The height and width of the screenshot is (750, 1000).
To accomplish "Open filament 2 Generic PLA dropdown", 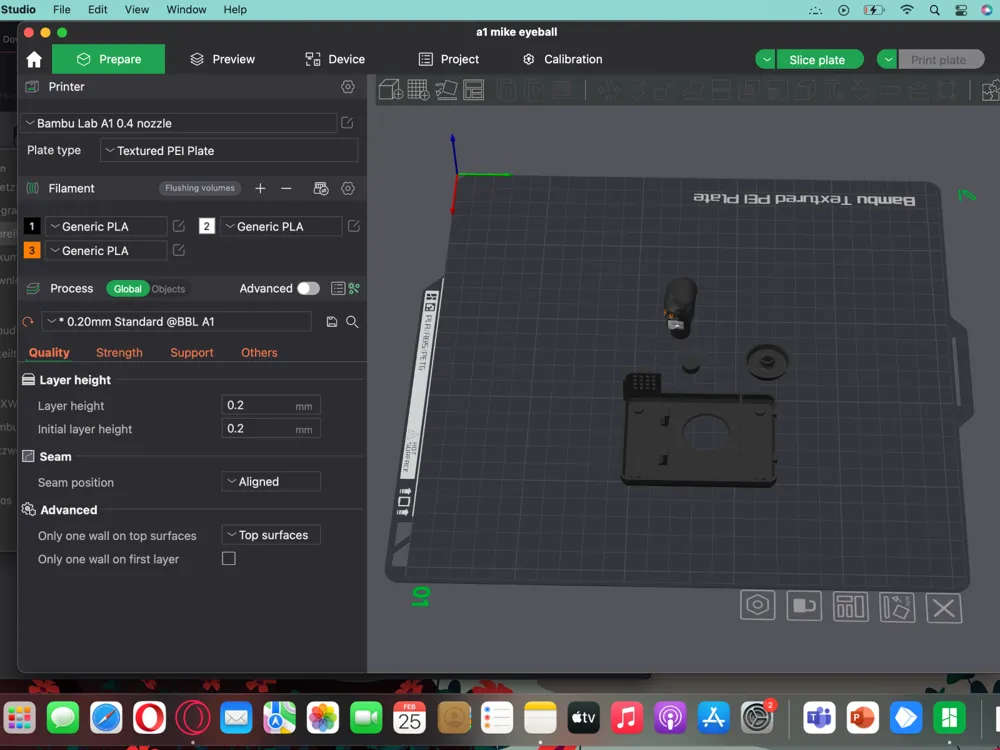I will (x=281, y=226).
